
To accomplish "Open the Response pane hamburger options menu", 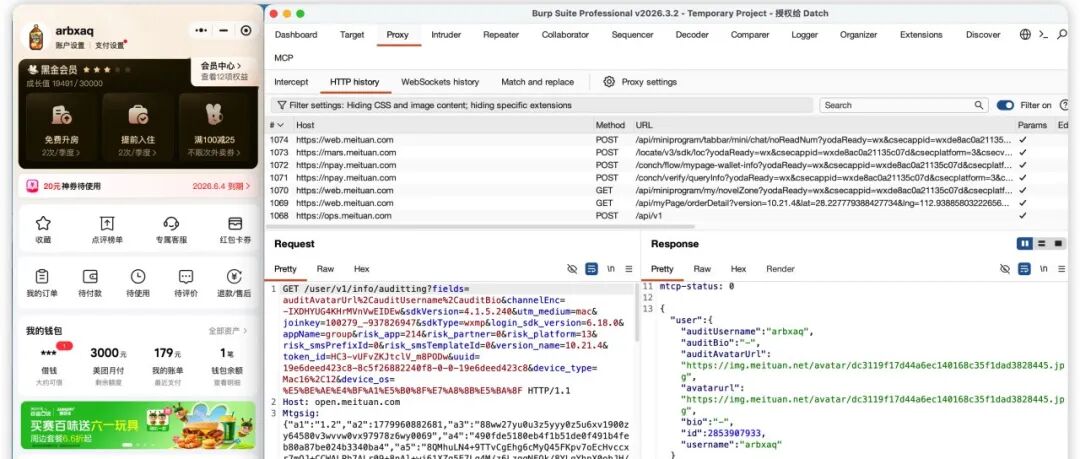I will tap(1061, 269).
